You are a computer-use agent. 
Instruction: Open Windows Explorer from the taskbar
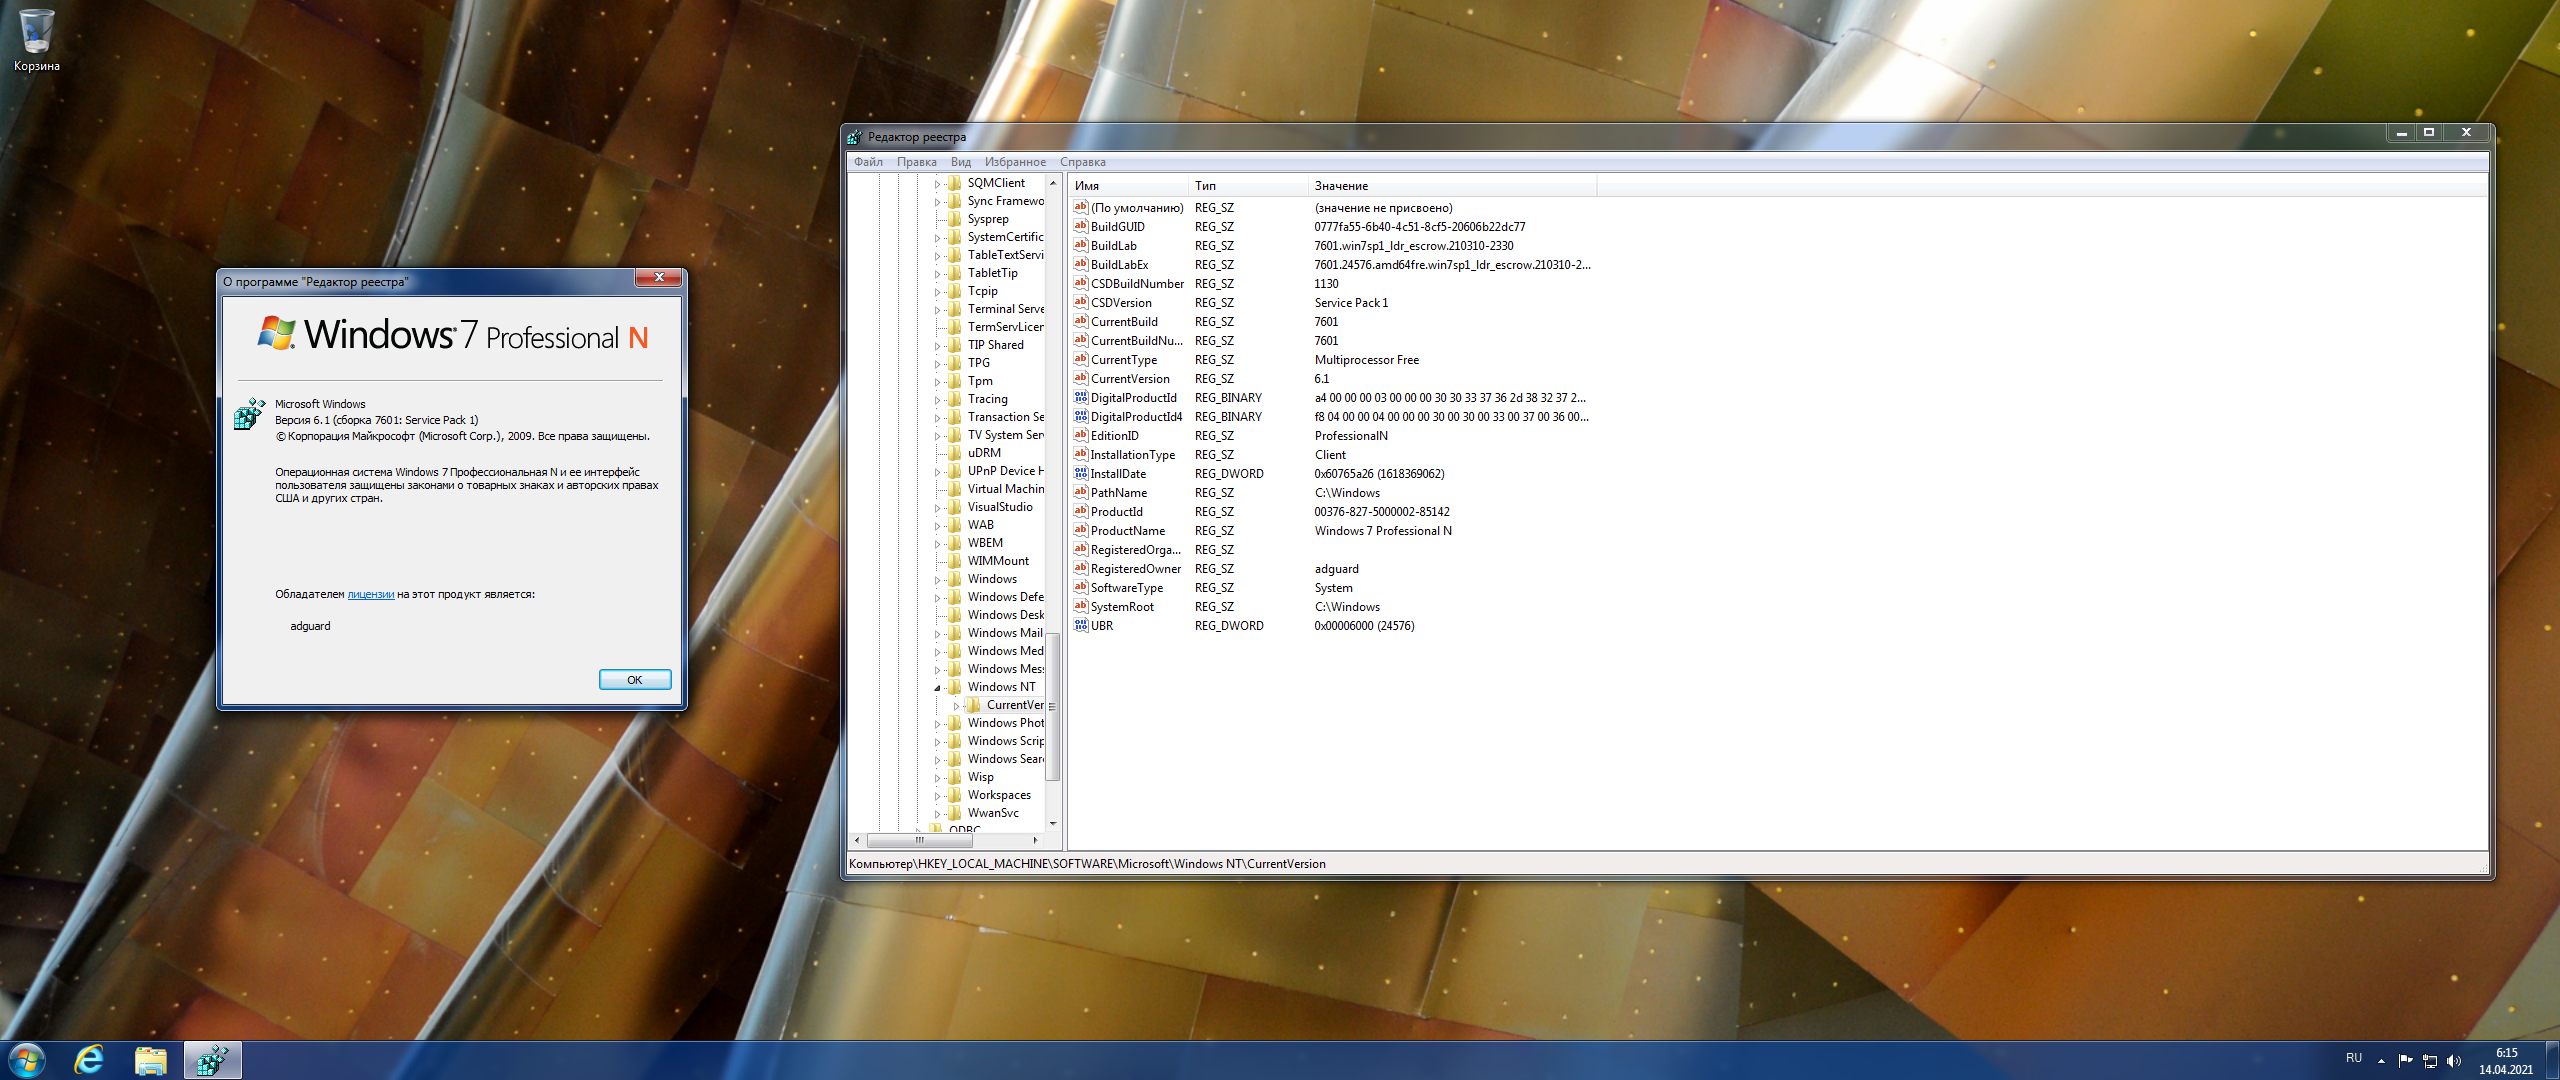click(151, 1060)
